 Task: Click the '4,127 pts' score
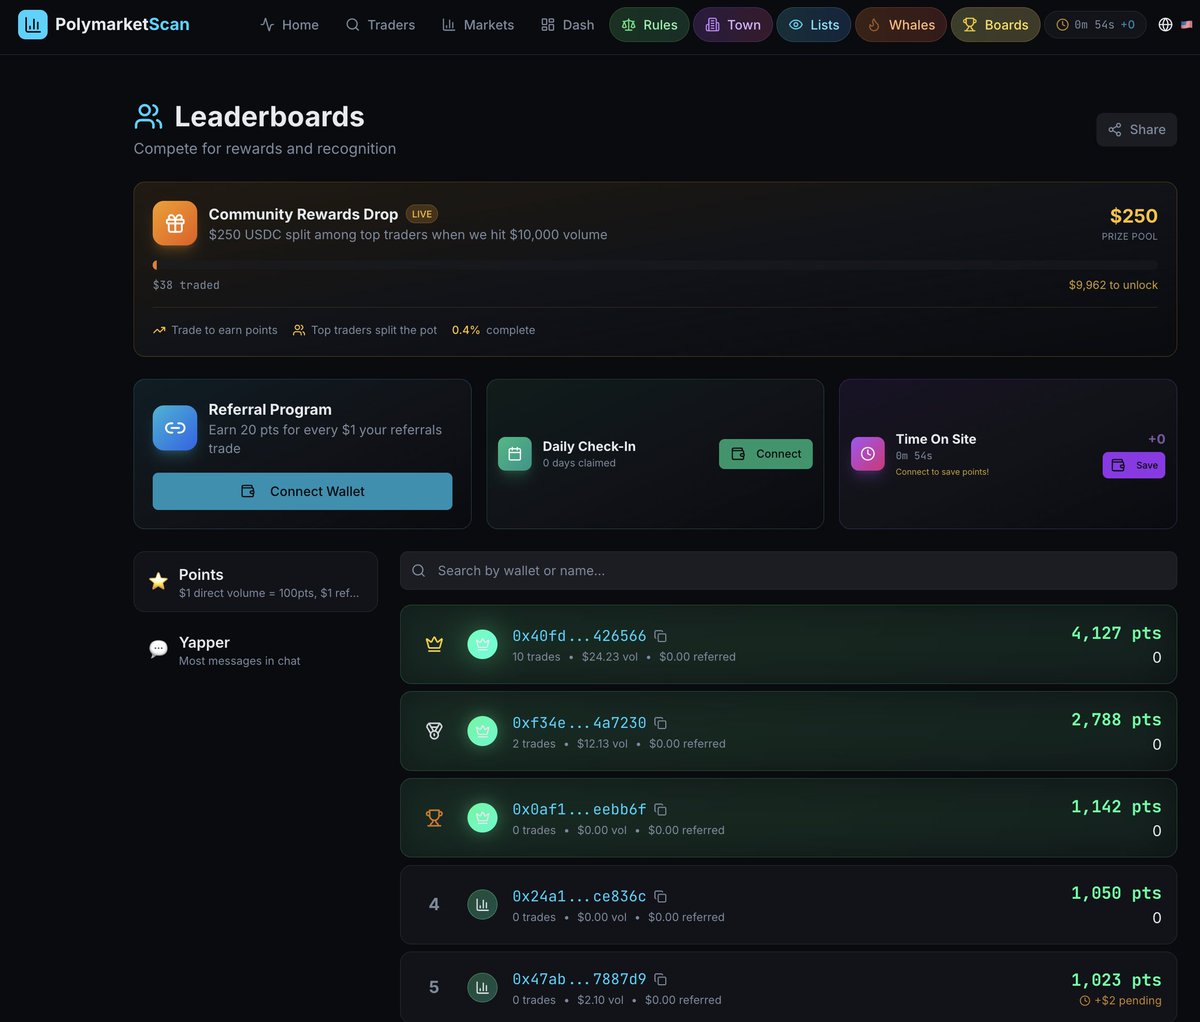point(1116,633)
